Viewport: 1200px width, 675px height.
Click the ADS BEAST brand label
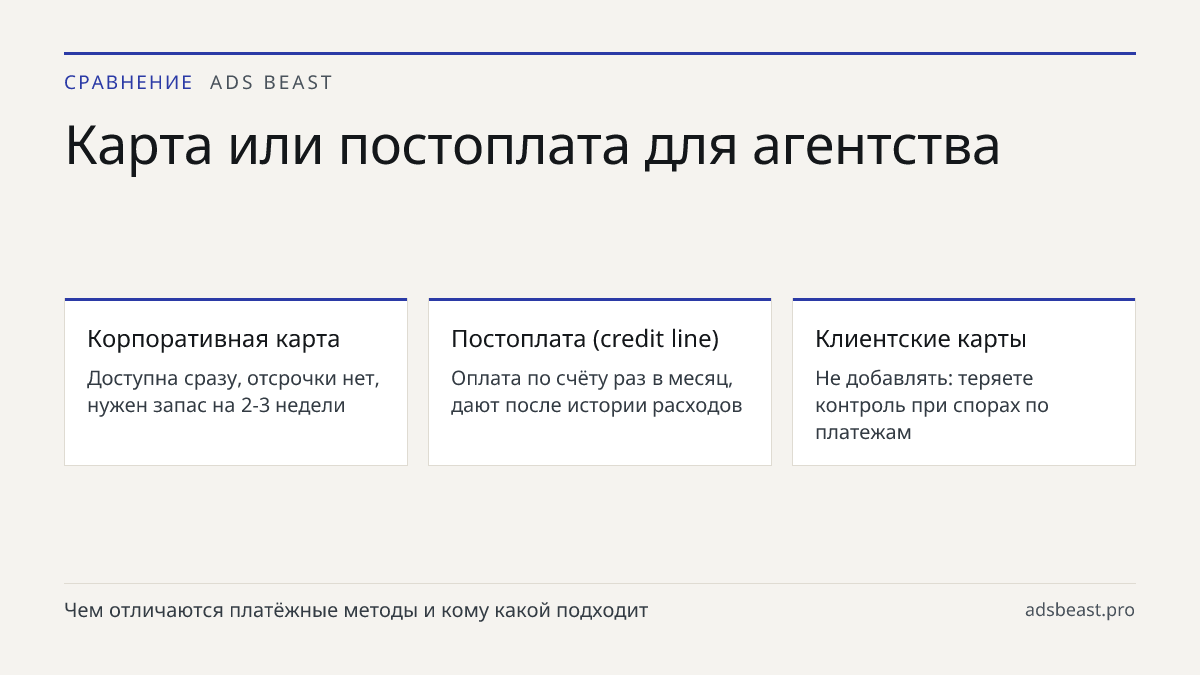[x=271, y=83]
